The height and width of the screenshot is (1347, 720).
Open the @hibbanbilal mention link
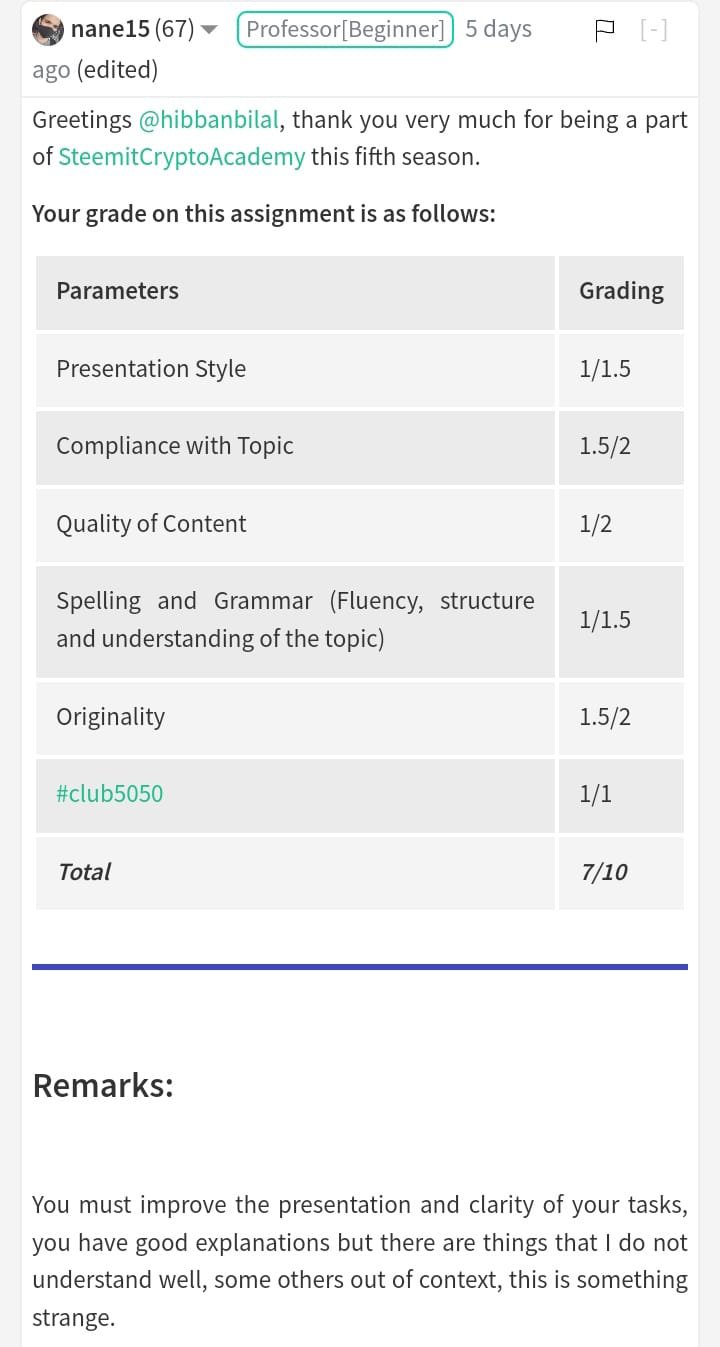[x=208, y=120]
